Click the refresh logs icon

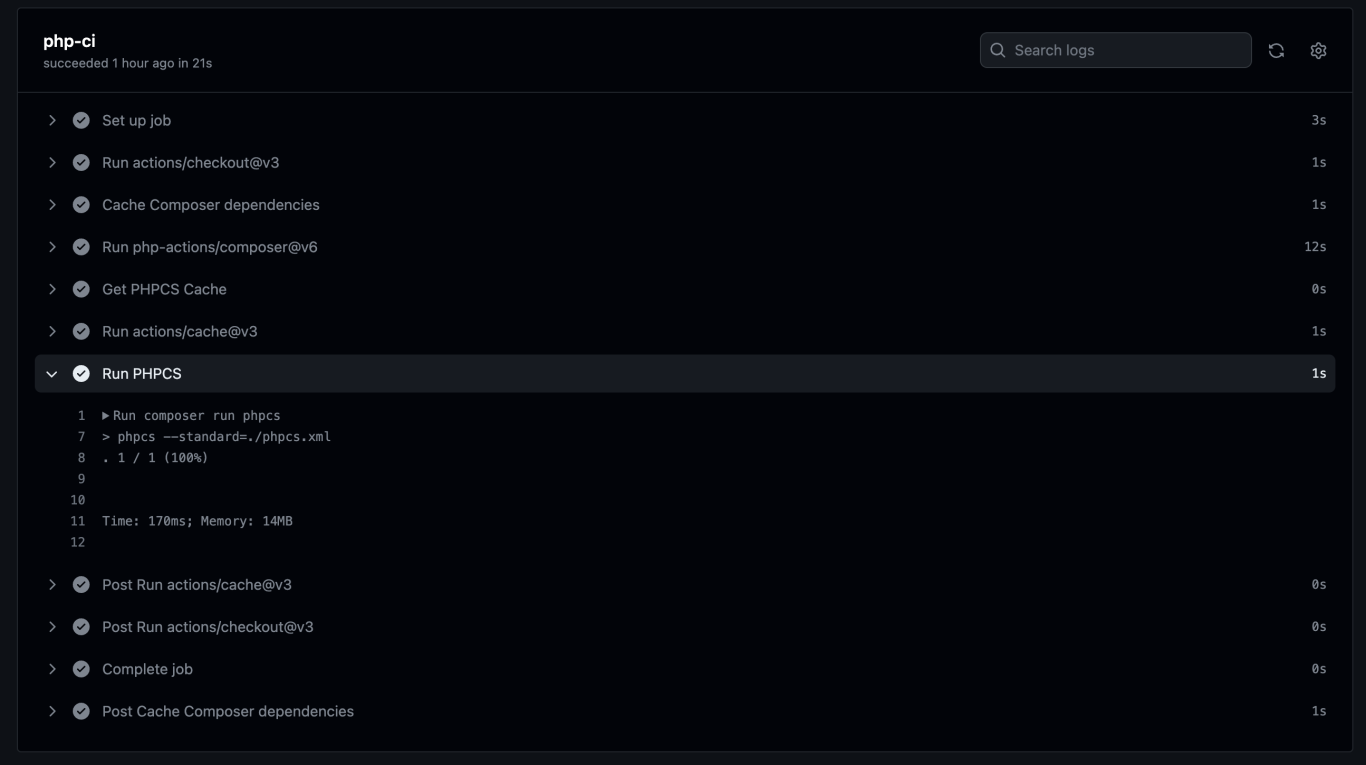1276,50
